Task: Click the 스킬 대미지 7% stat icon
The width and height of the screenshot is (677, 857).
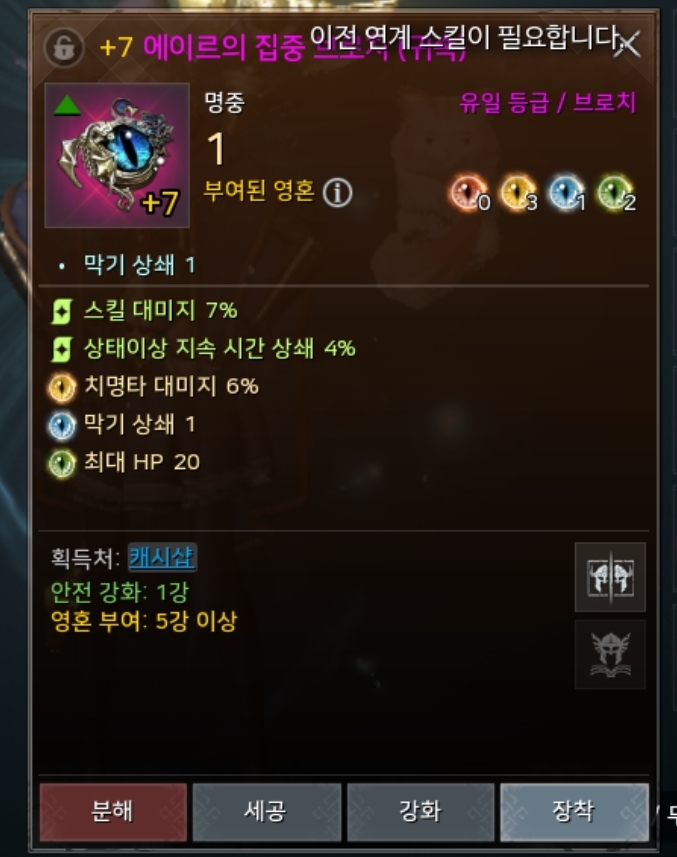Action: (x=61, y=312)
